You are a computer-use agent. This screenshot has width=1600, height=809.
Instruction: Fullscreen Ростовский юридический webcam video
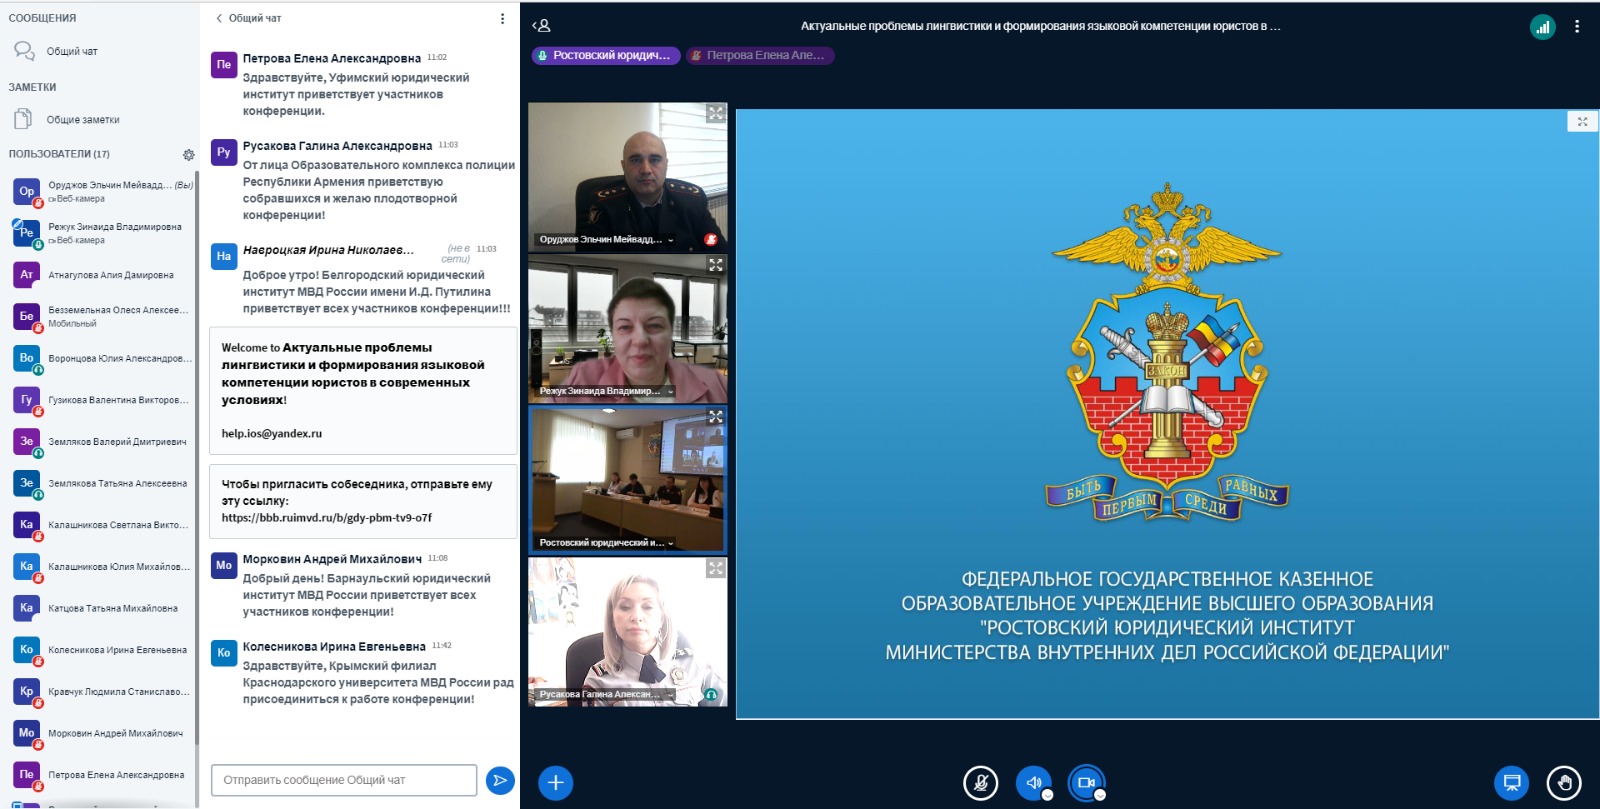716,417
